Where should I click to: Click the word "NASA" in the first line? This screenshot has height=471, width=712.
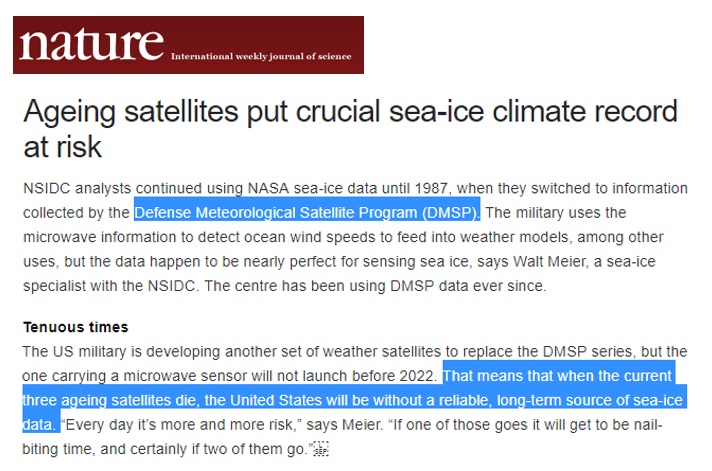pos(268,188)
